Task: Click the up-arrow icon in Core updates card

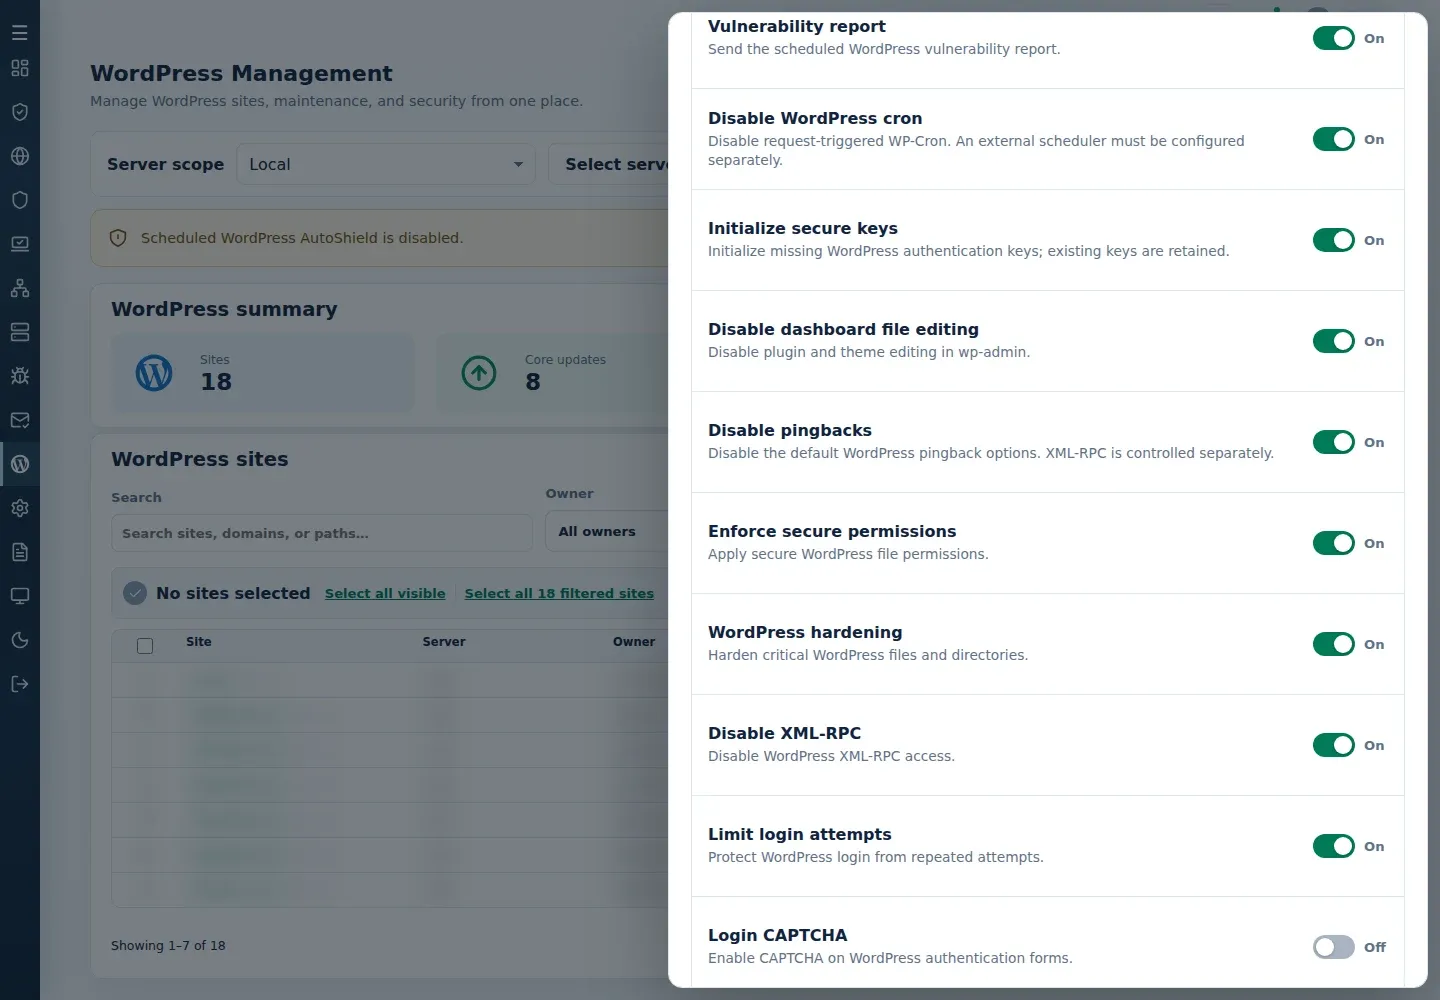Action: click(x=479, y=373)
